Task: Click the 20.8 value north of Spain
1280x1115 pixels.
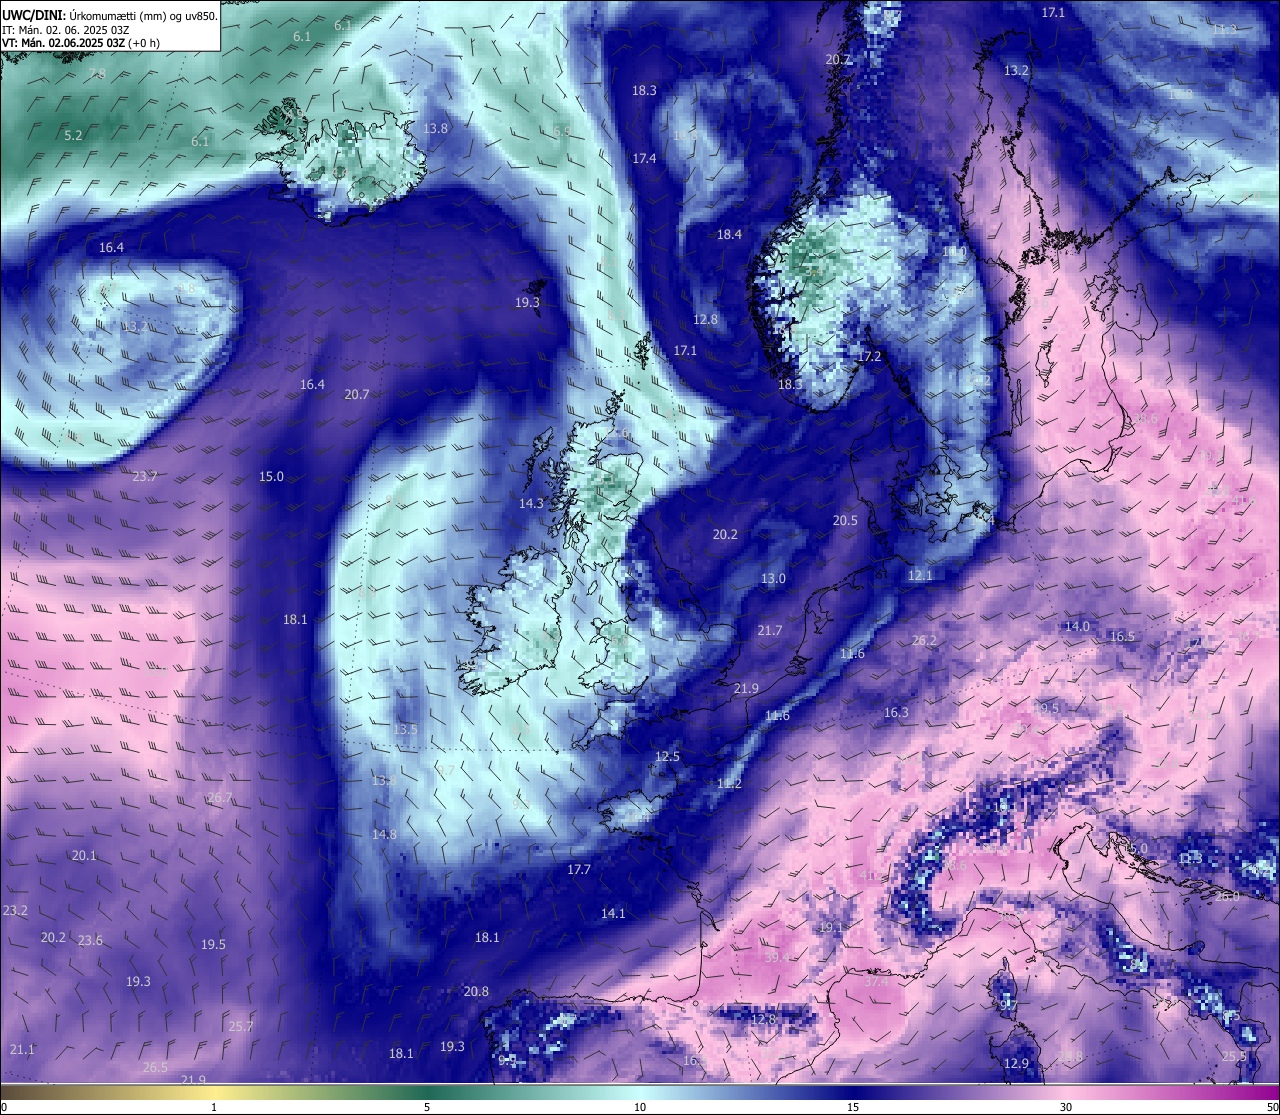Action: click(476, 991)
